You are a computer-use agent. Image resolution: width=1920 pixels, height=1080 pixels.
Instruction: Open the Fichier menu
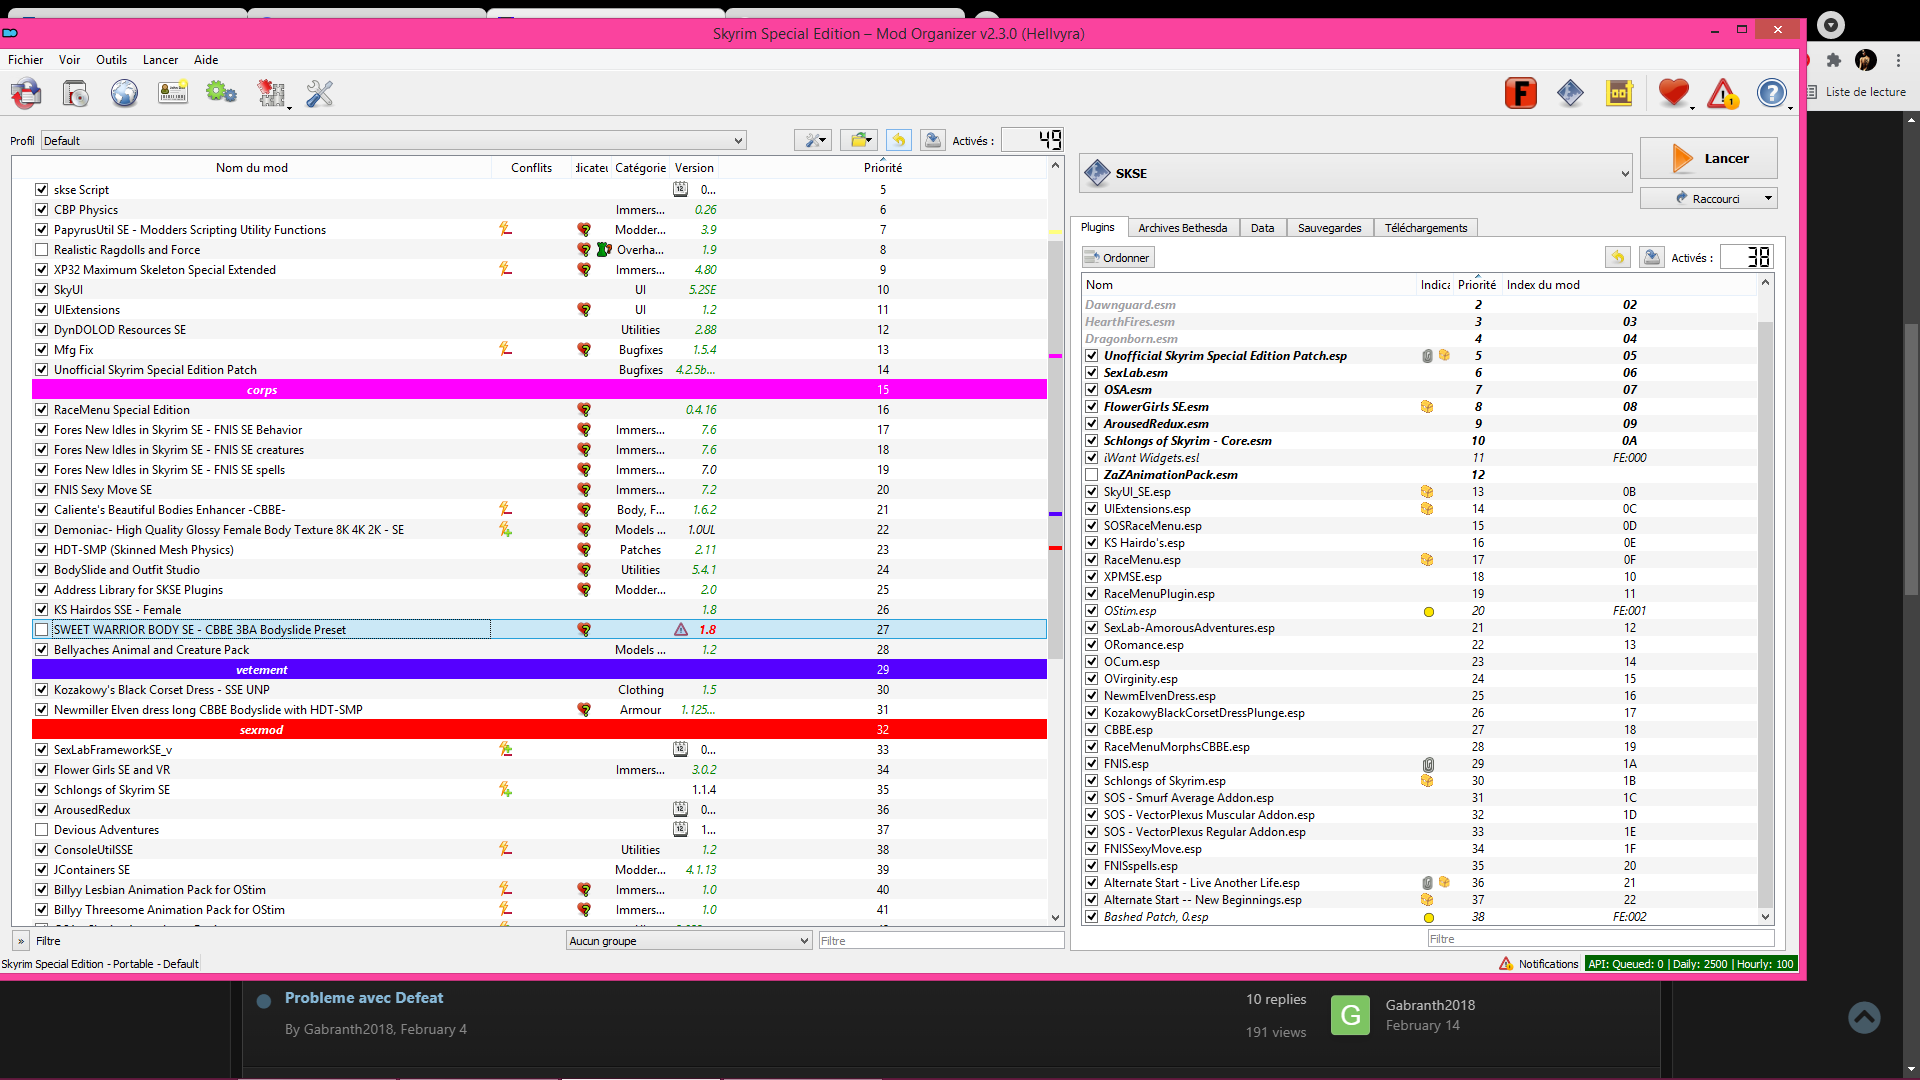point(26,60)
